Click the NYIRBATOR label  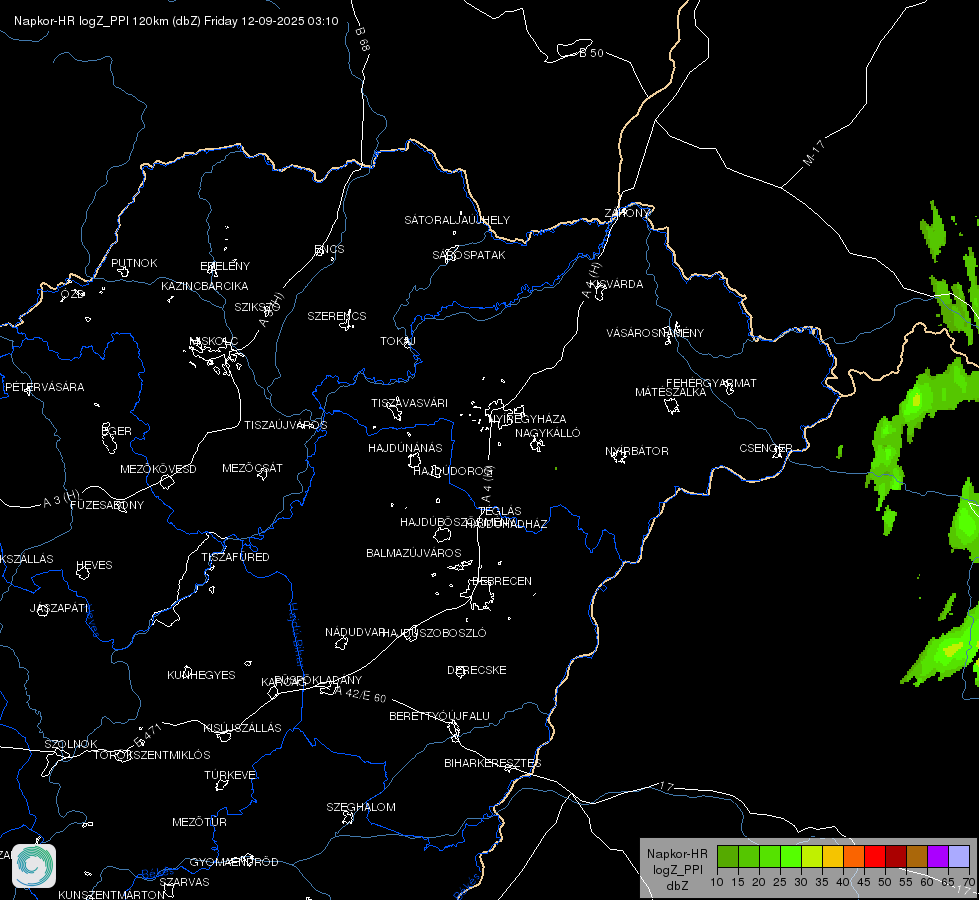[637, 451]
